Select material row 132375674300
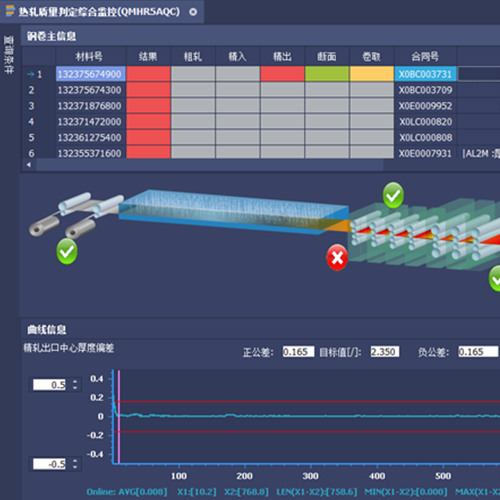Screen dimensions: 500x500 pyautogui.click(x=89, y=90)
